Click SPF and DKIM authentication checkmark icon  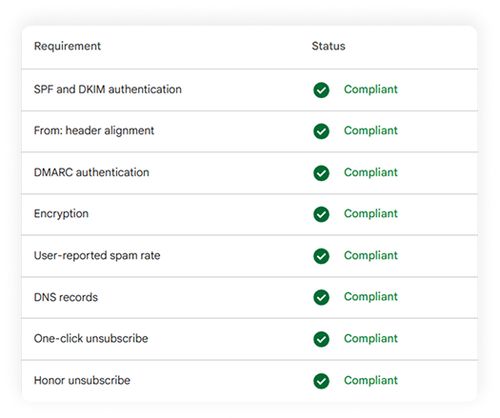321,90
